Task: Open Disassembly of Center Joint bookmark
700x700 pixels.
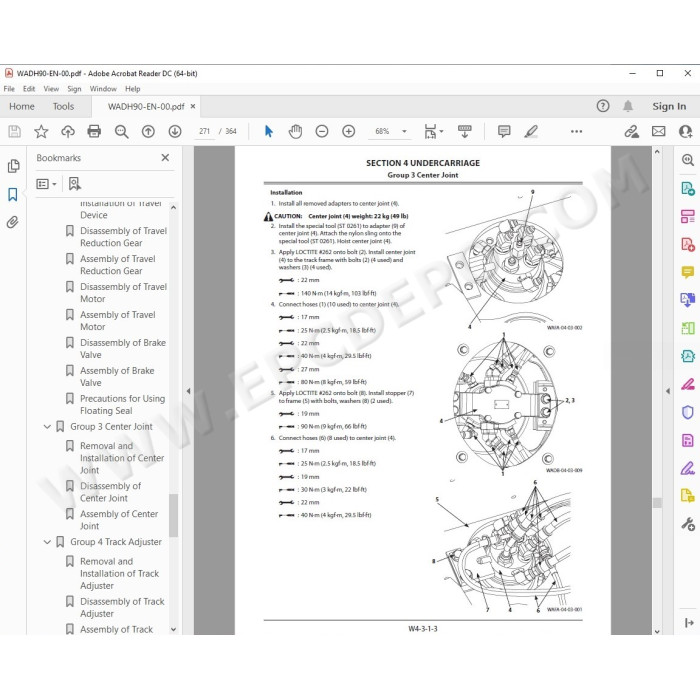Action: coord(110,492)
